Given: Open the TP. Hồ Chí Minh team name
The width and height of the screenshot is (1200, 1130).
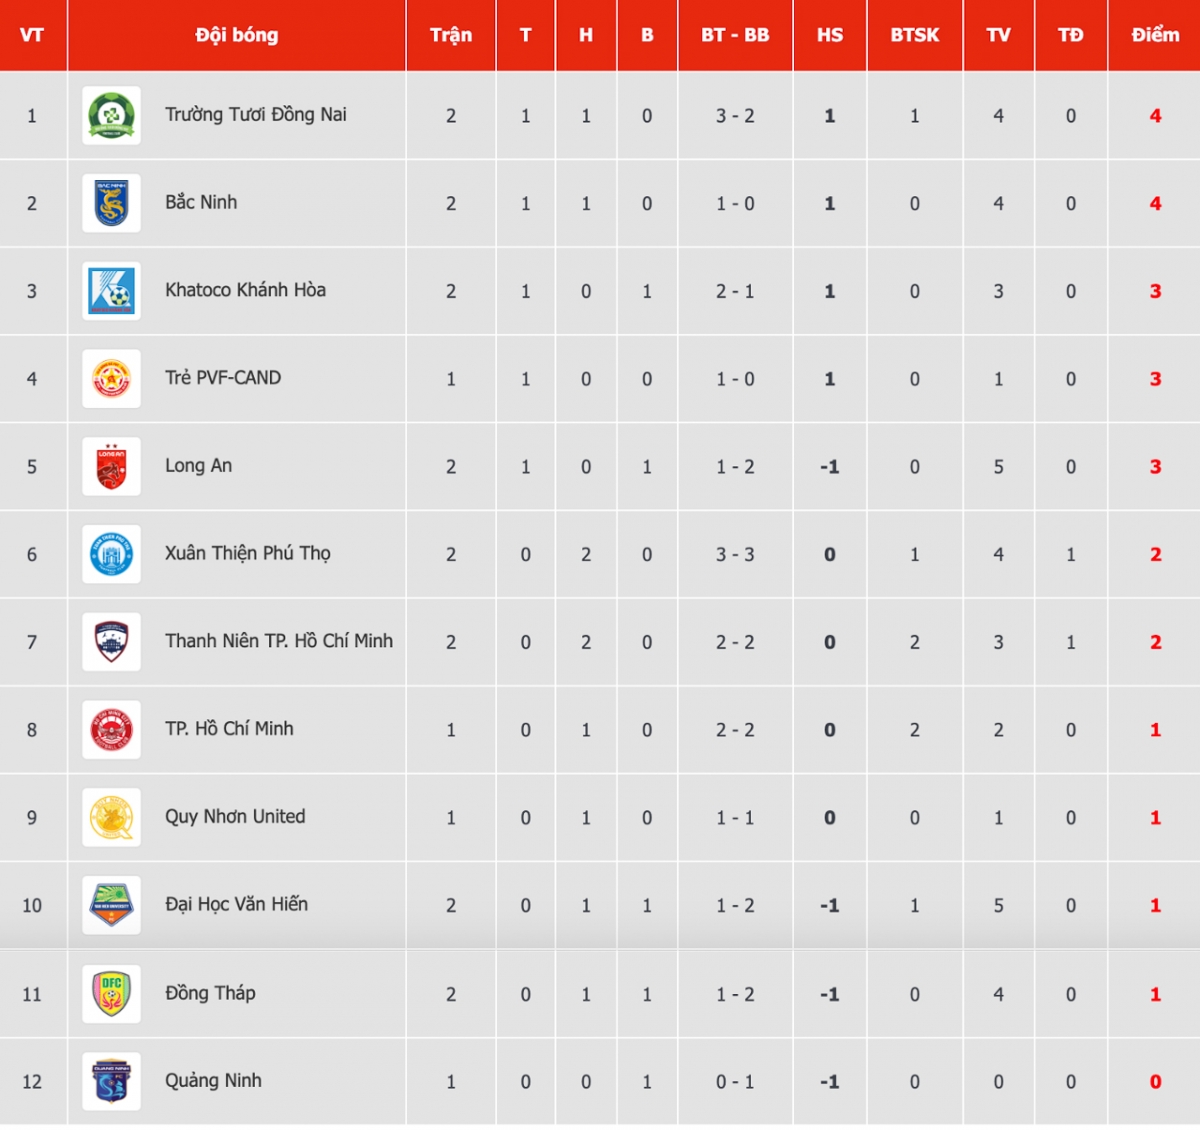Looking at the screenshot, I should (x=229, y=729).
